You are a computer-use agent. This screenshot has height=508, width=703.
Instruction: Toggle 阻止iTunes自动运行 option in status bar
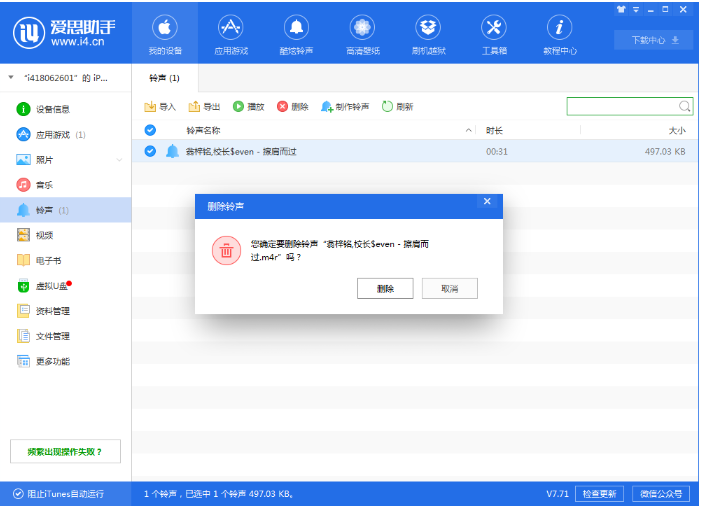[18, 494]
